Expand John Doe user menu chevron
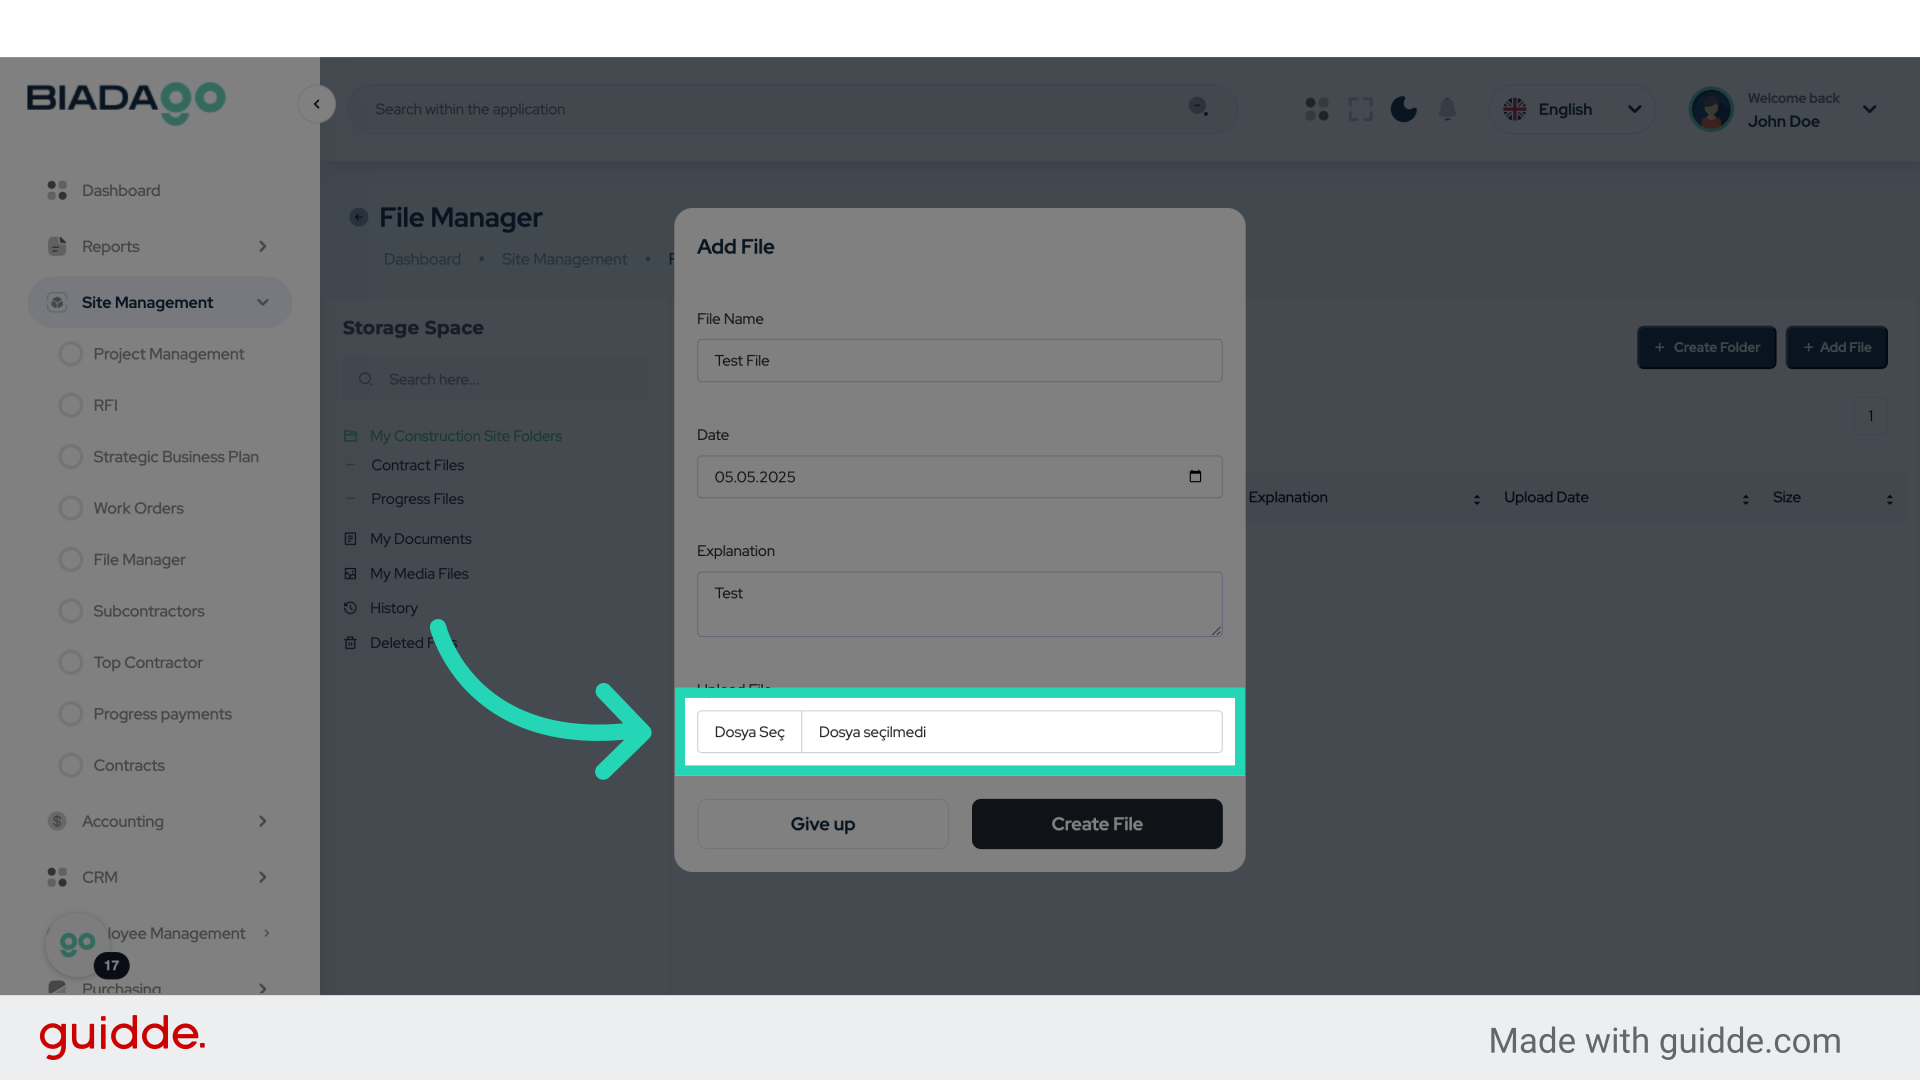 point(1869,109)
